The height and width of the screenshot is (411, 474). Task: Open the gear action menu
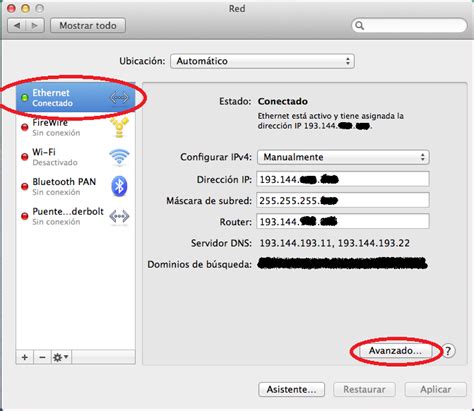click(x=61, y=357)
